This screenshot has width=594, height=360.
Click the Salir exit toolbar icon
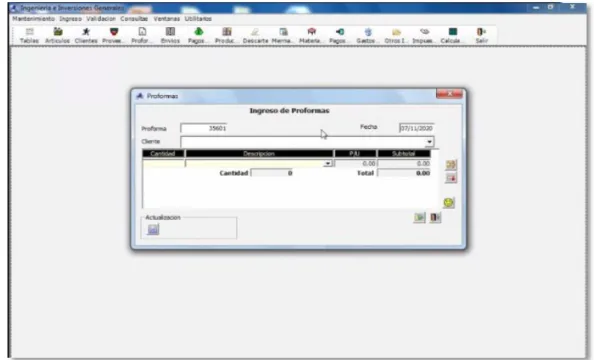[481, 36]
